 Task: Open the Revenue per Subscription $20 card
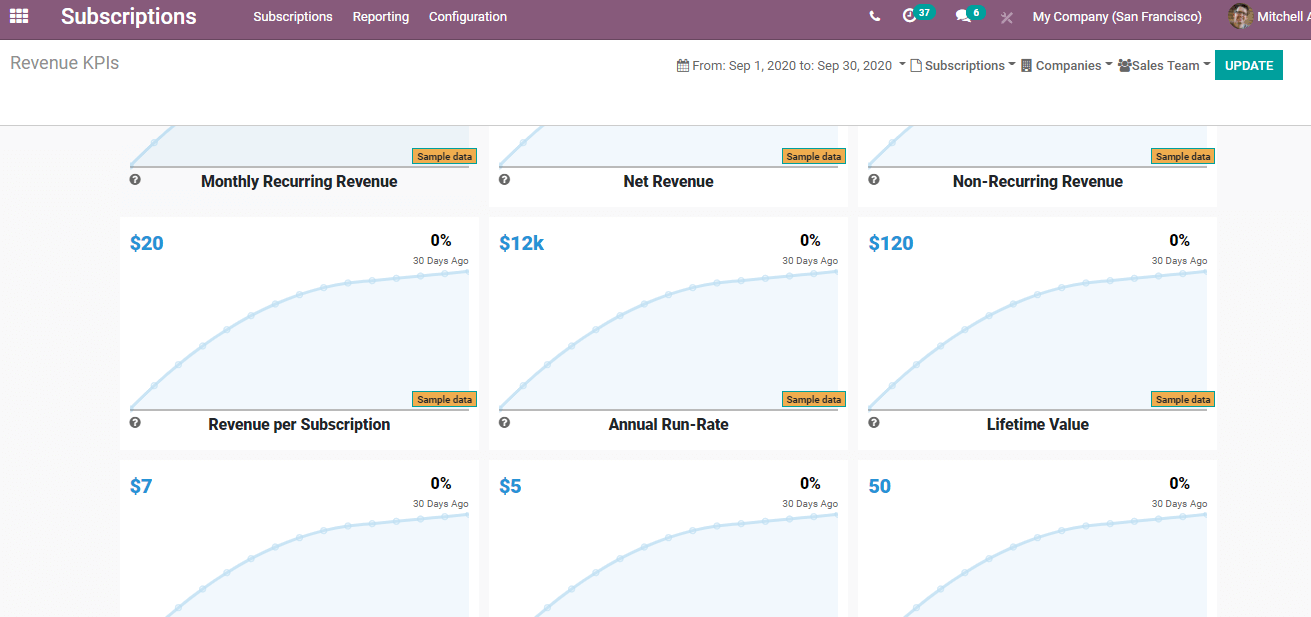tap(299, 333)
